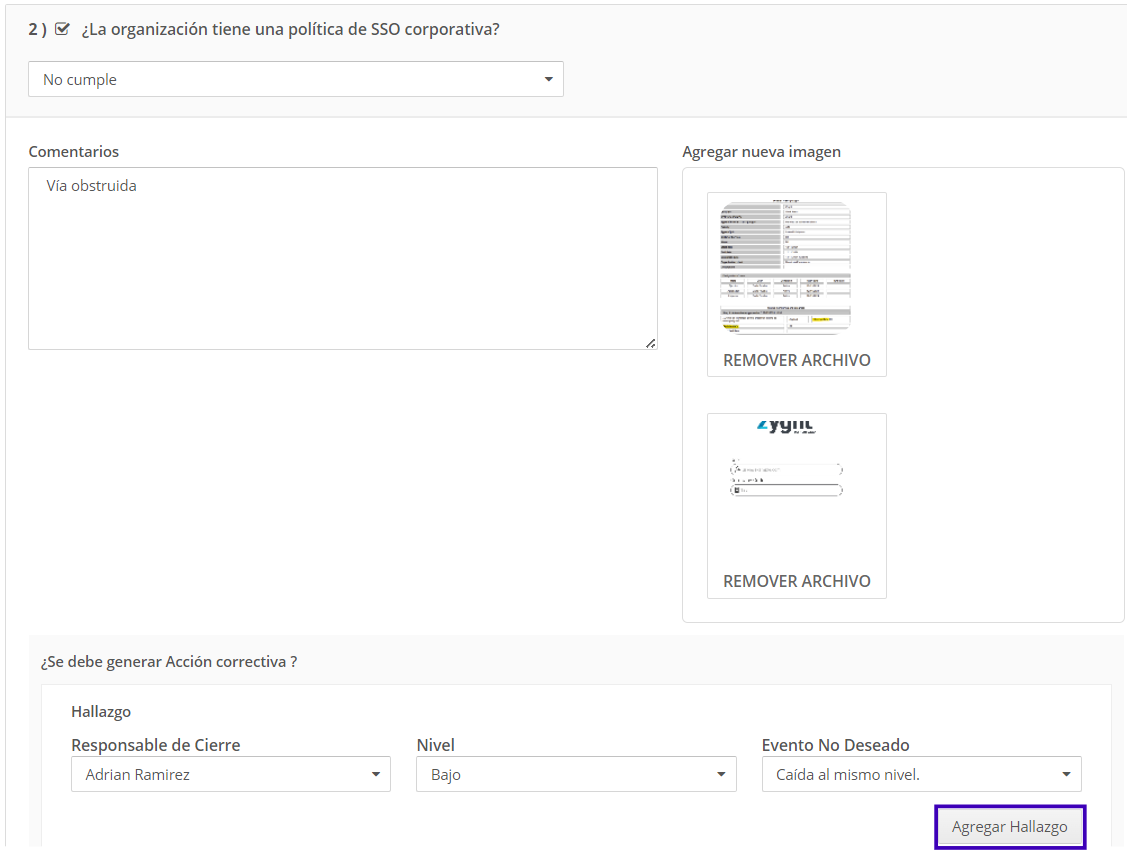Click the resize grip of the Comentarios box
The height and width of the screenshot is (850, 1127).
[652, 343]
